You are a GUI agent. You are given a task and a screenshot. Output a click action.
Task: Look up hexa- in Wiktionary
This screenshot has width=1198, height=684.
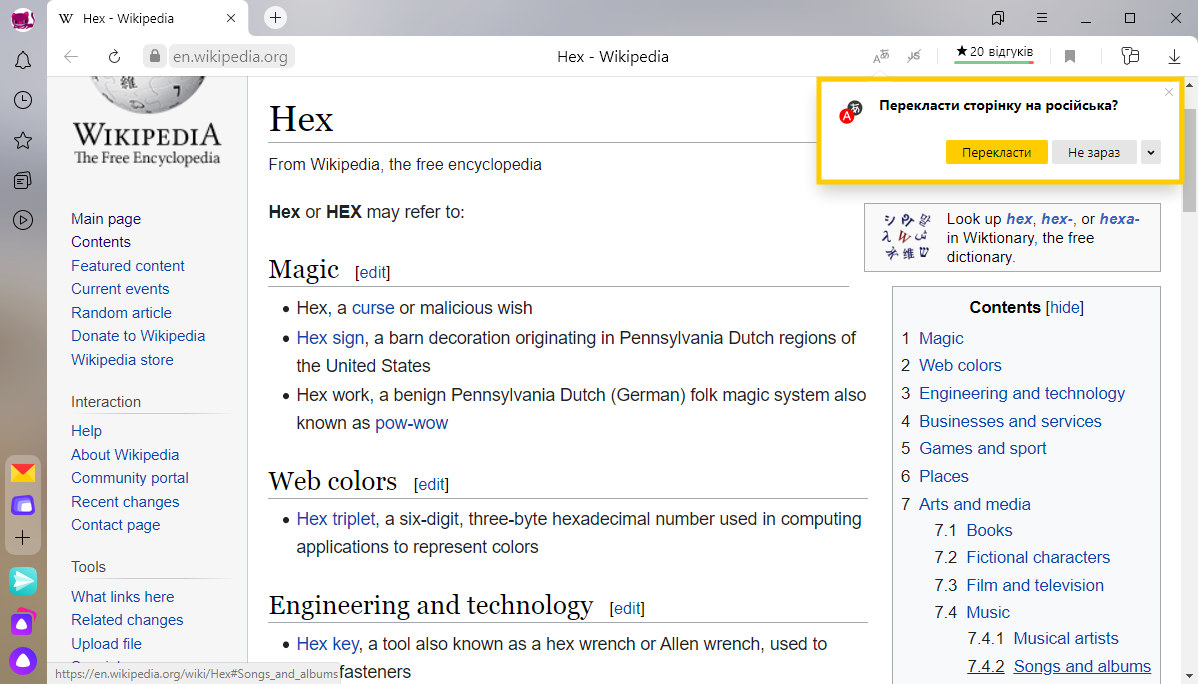(x=1119, y=219)
